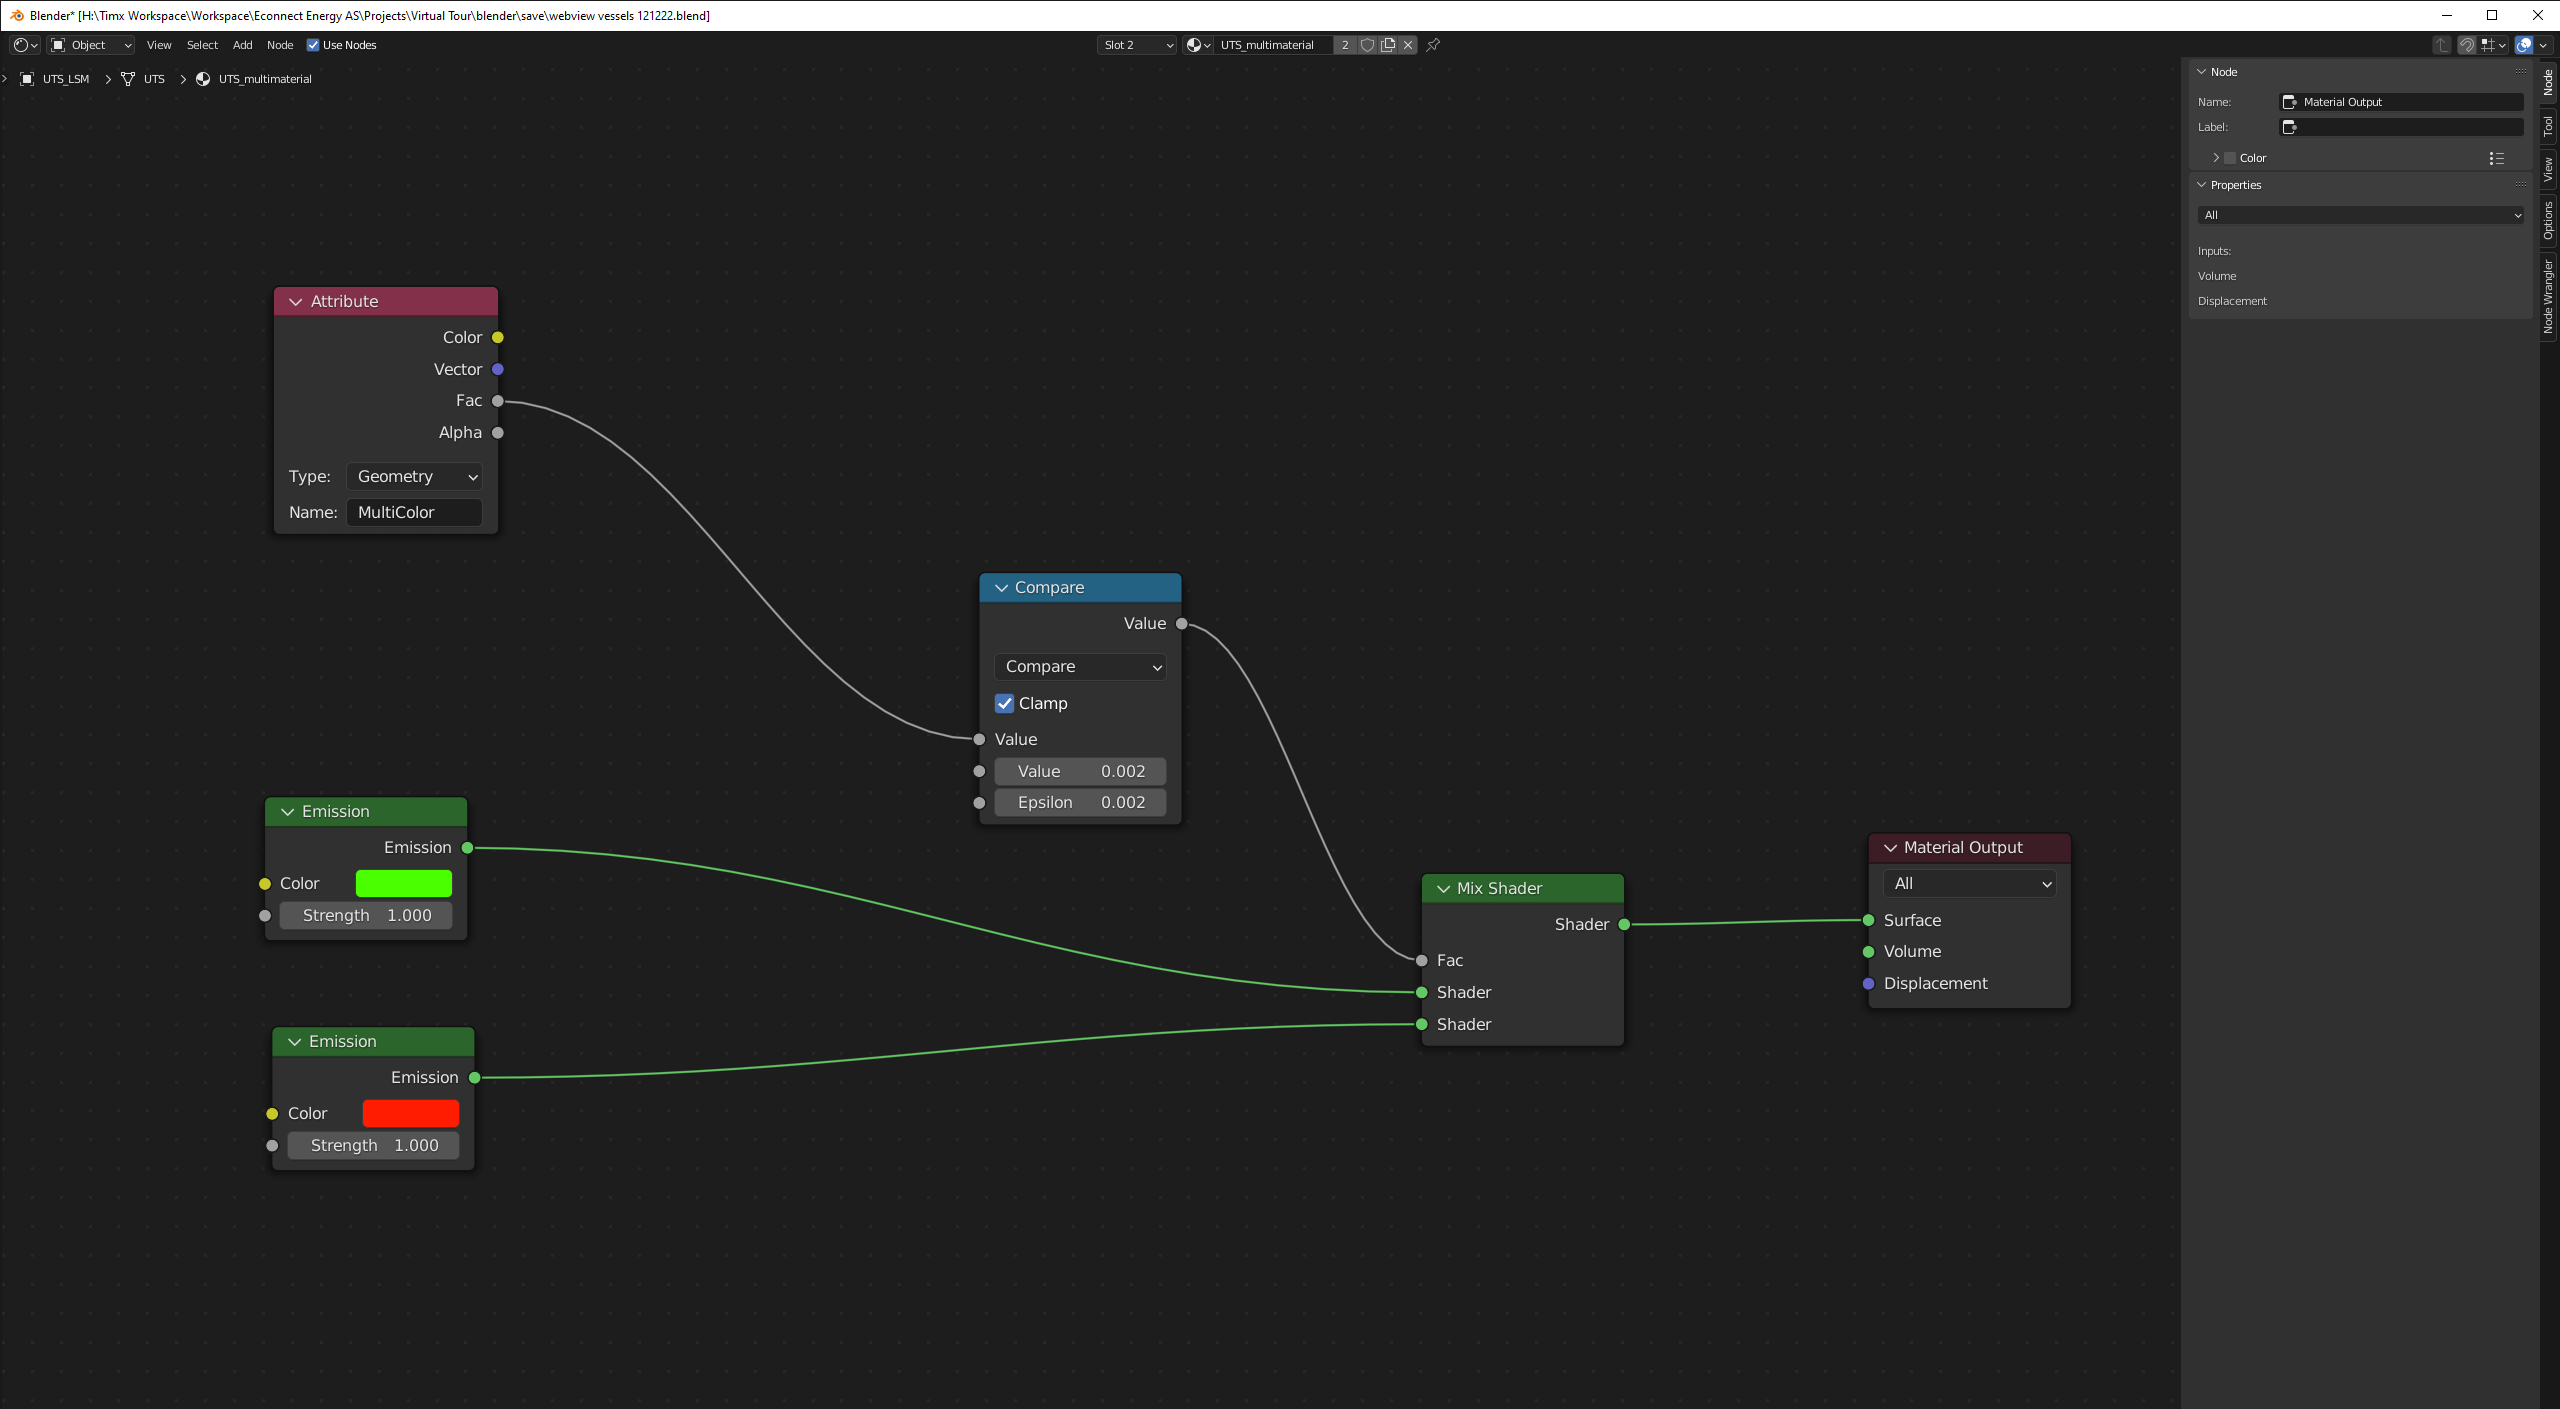The width and height of the screenshot is (2560, 1409).
Task: Toggle overlays with the highlighted overlay button
Action: [x=2525, y=45]
